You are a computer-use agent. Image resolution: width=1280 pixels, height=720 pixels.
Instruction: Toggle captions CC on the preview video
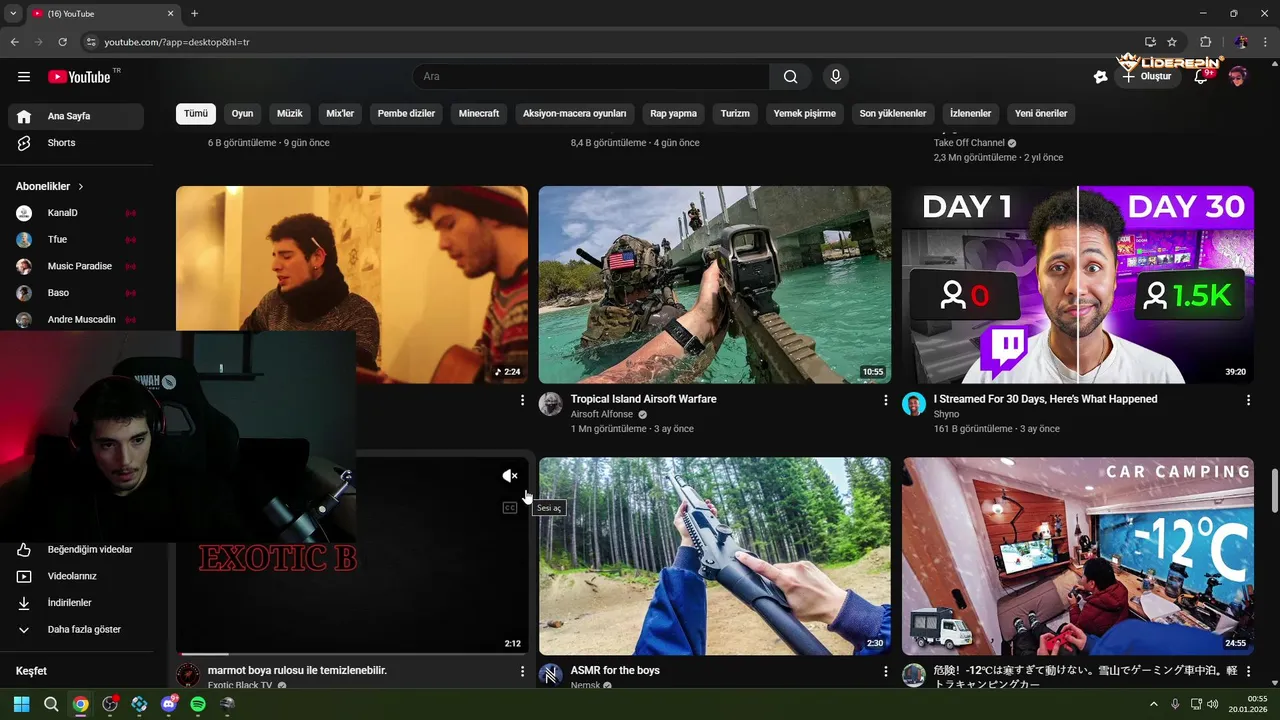(x=510, y=508)
